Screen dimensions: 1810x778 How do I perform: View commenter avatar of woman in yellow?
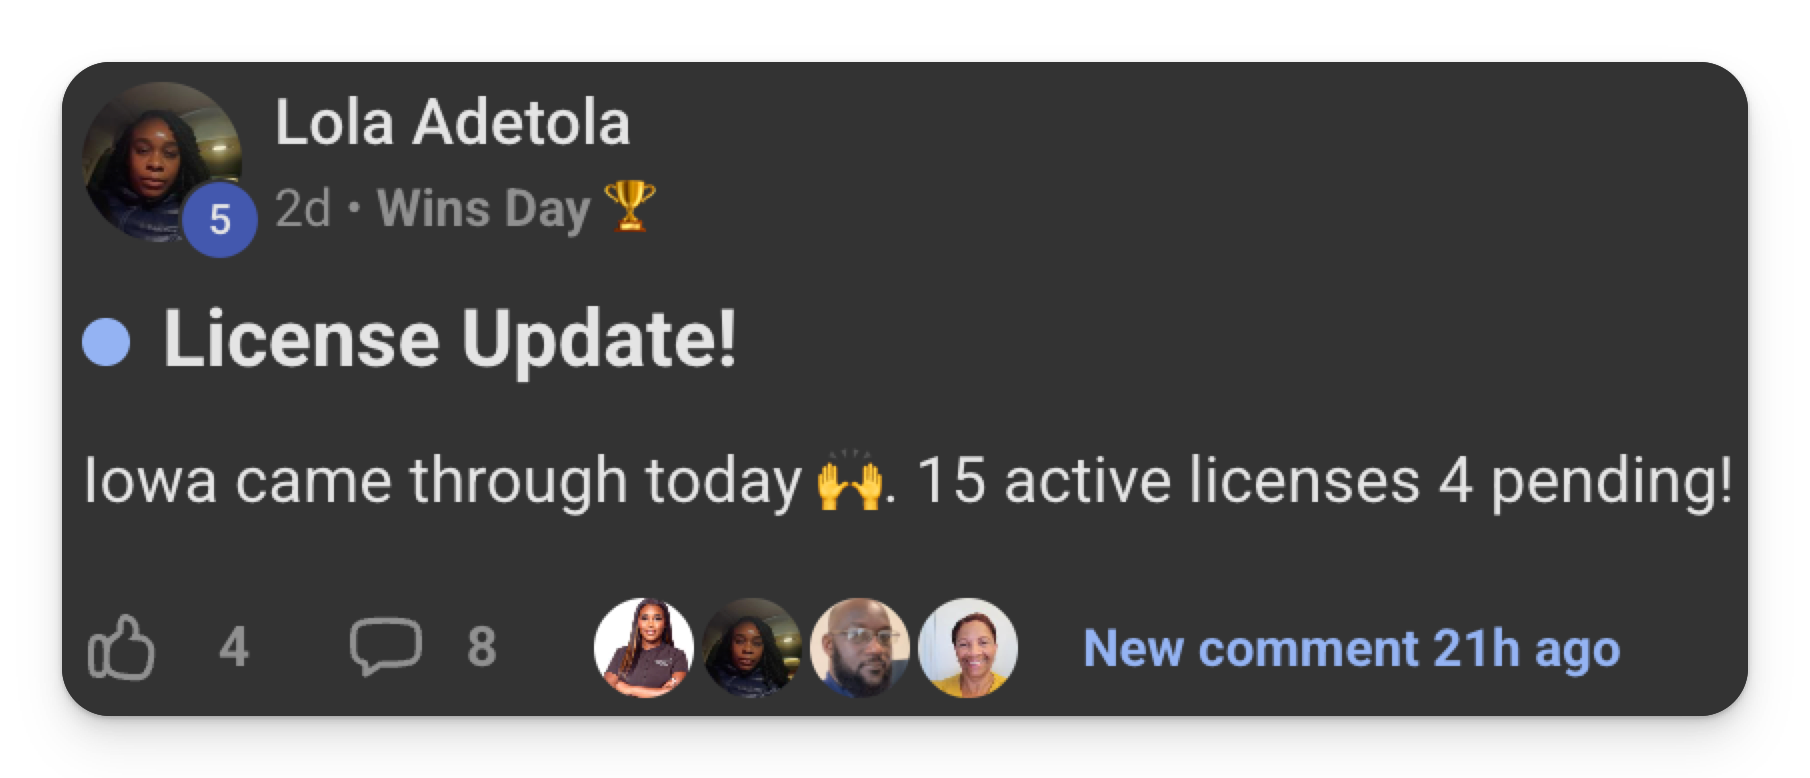click(x=967, y=648)
